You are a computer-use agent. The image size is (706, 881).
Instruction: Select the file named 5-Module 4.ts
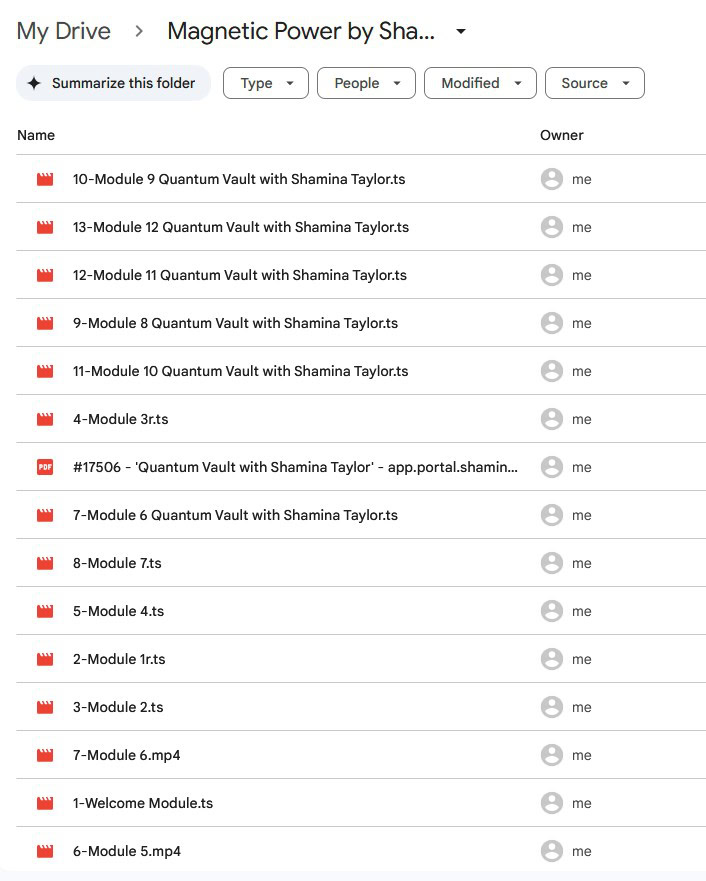119,611
